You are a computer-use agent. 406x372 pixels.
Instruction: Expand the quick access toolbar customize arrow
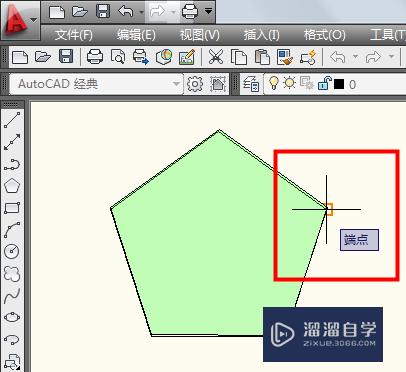tap(208, 12)
